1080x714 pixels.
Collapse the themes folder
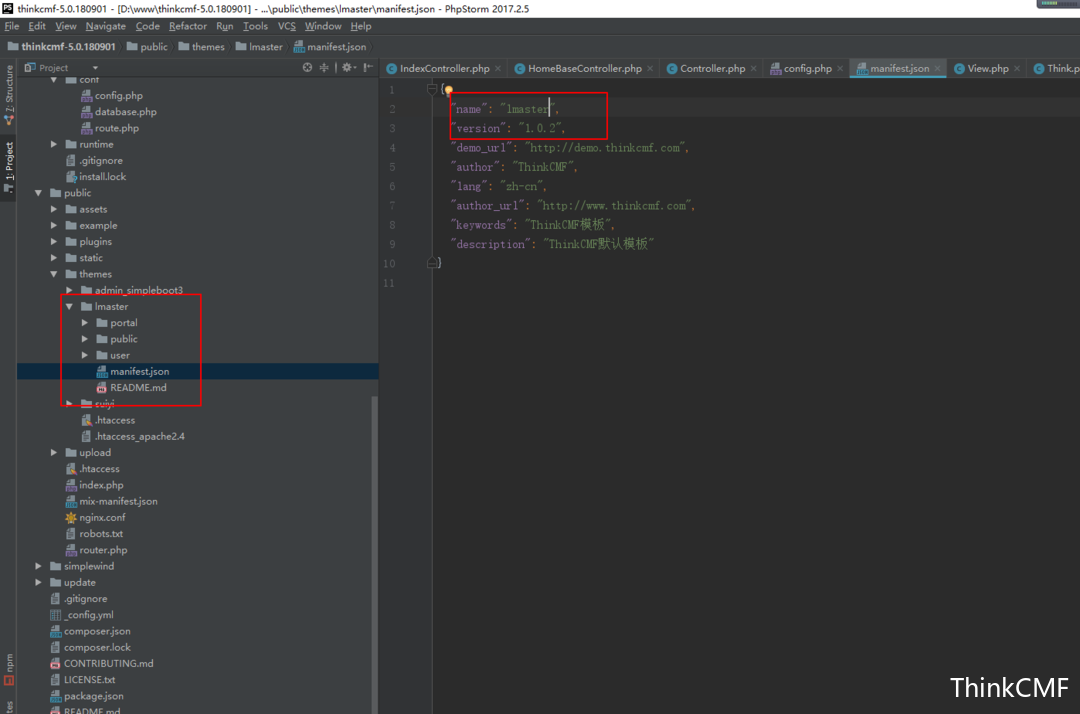pos(54,274)
